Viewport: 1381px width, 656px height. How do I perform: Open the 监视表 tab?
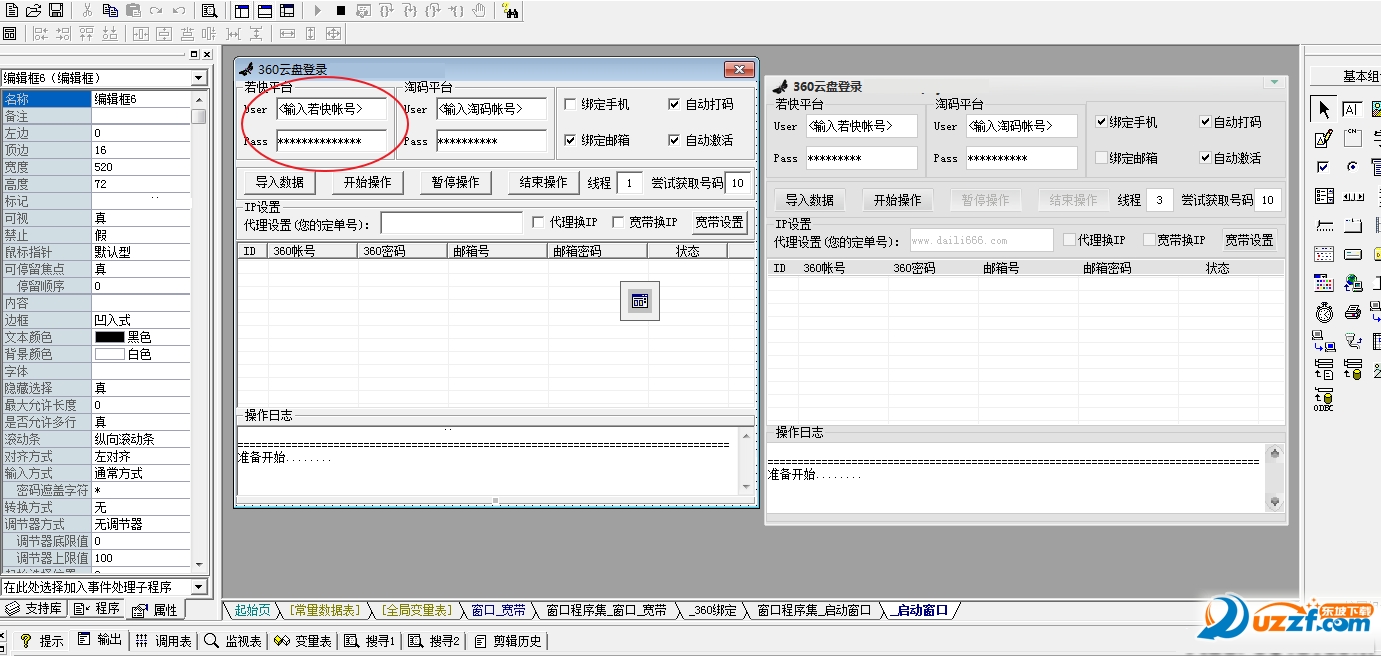[234, 641]
